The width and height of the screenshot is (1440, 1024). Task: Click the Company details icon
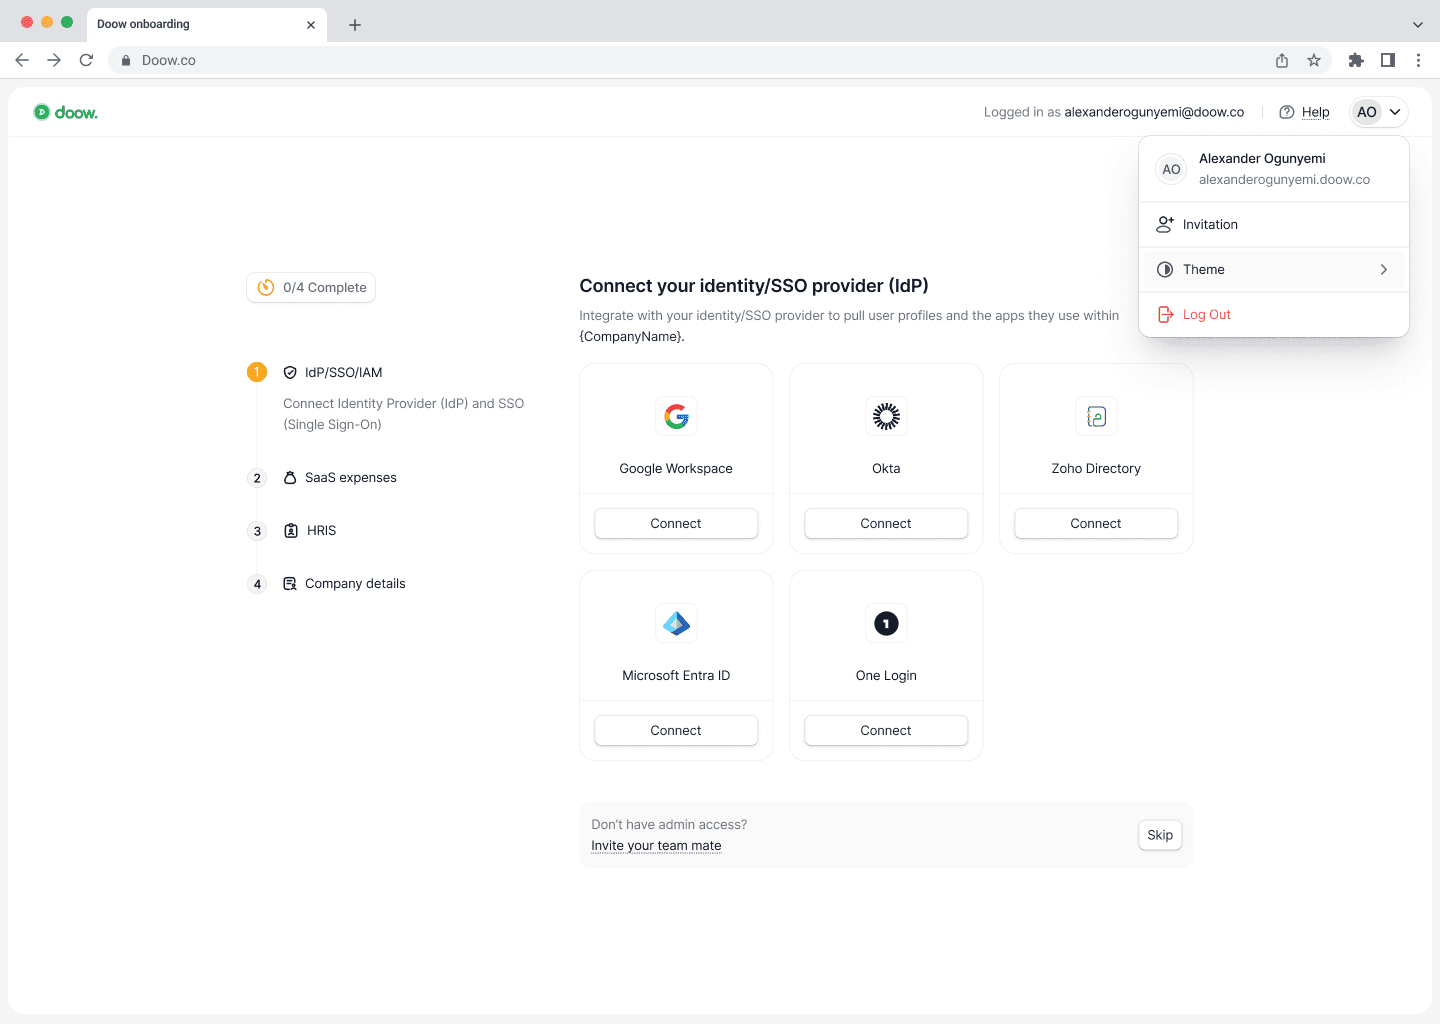coord(290,583)
